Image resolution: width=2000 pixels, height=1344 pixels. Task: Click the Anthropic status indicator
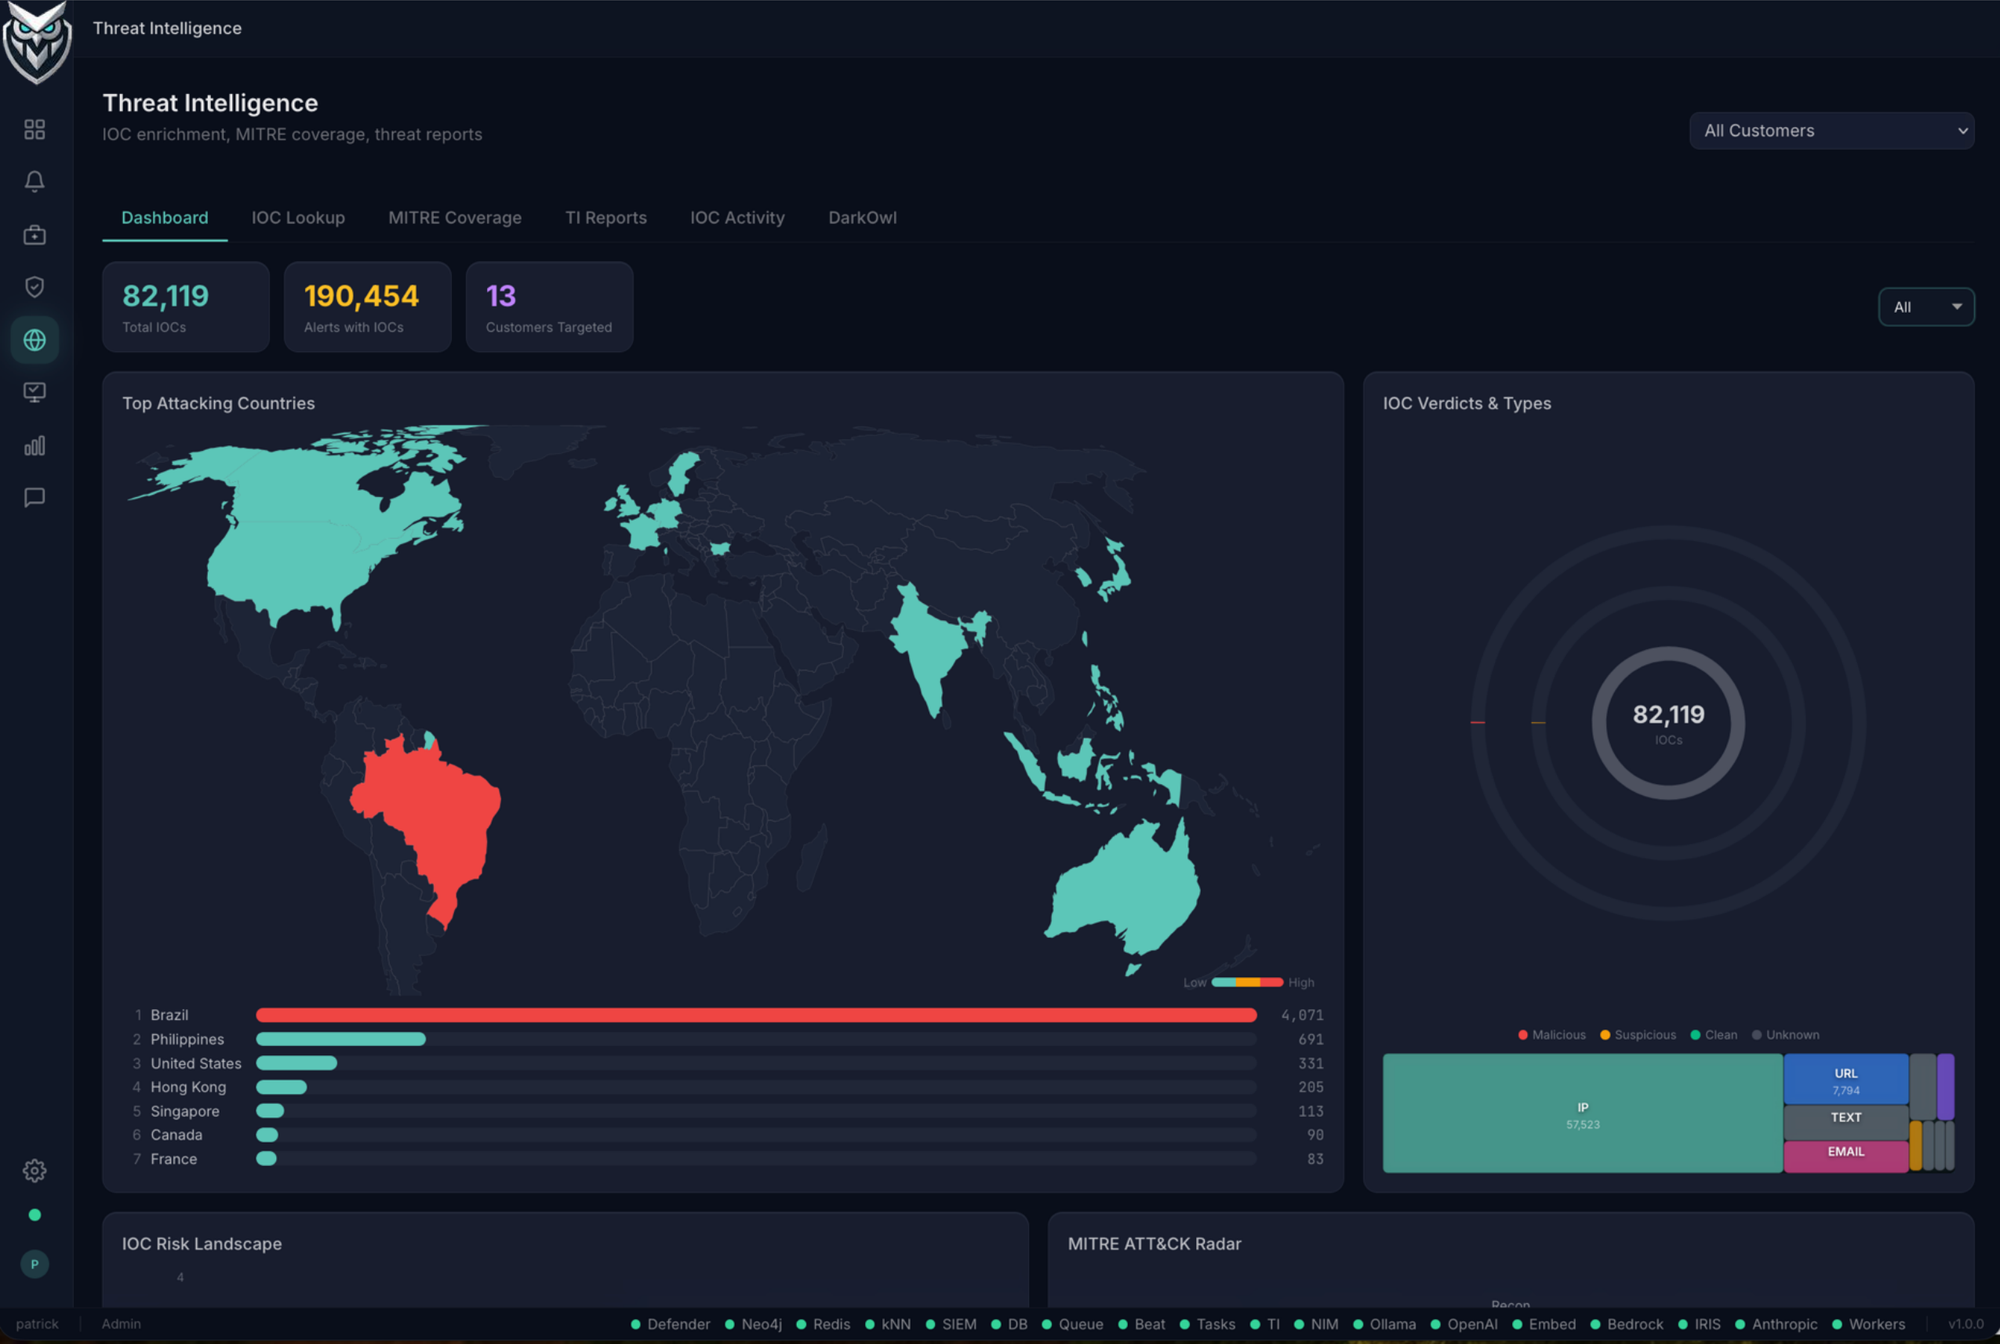coord(1776,1324)
